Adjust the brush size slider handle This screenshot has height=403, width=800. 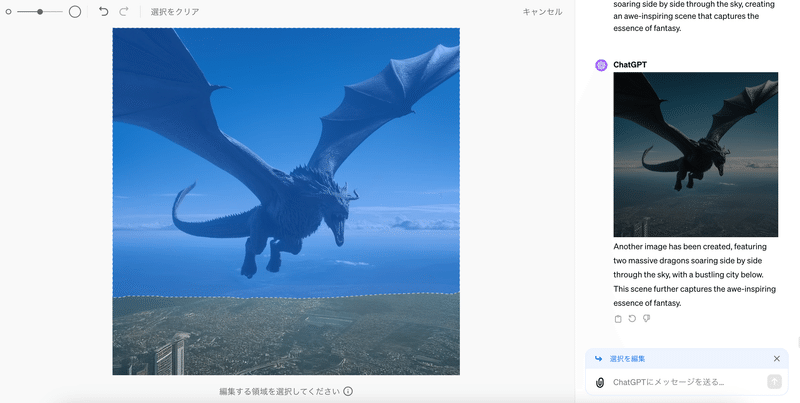click(40, 12)
